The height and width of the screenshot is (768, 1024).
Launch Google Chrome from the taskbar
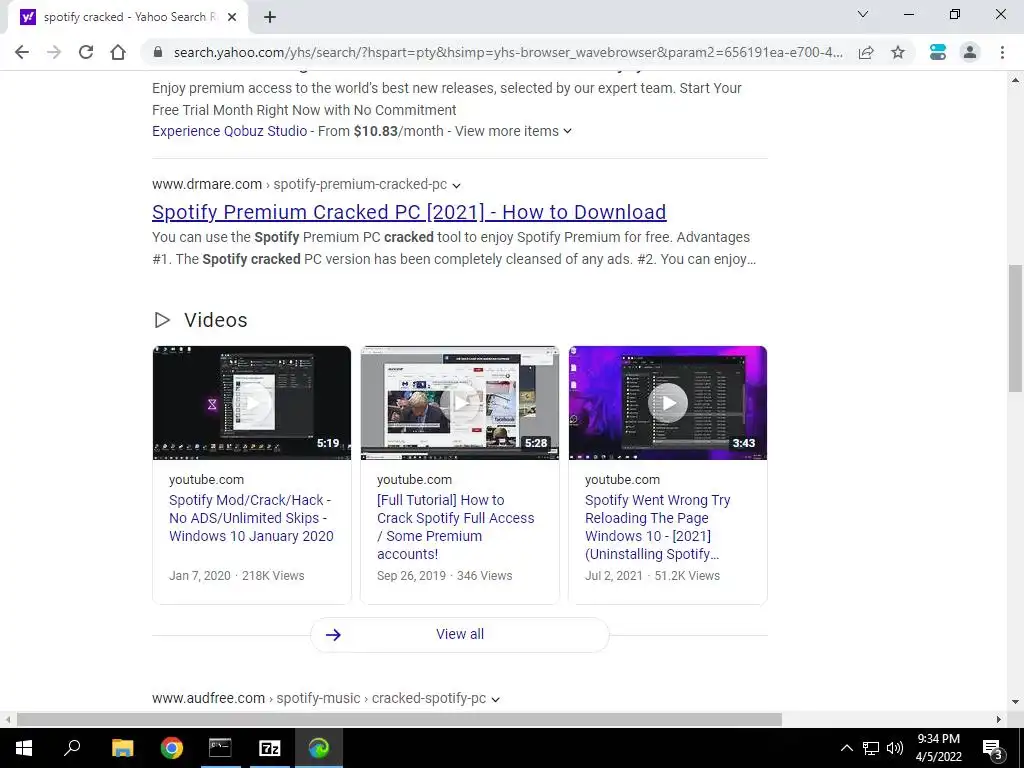tap(172, 748)
